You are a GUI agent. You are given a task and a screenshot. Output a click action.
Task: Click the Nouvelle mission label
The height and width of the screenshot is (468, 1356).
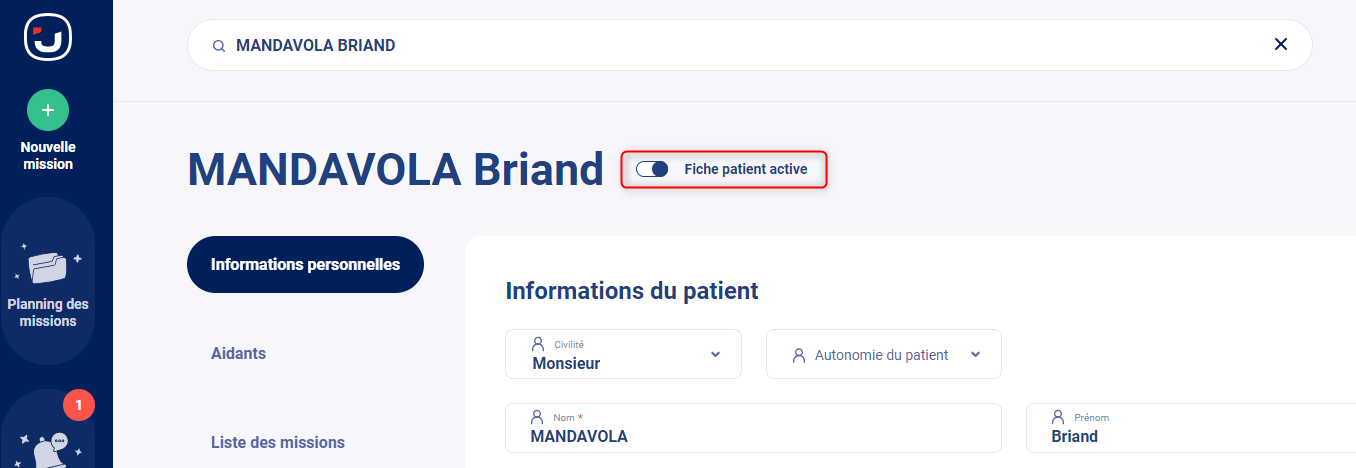tap(48, 156)
